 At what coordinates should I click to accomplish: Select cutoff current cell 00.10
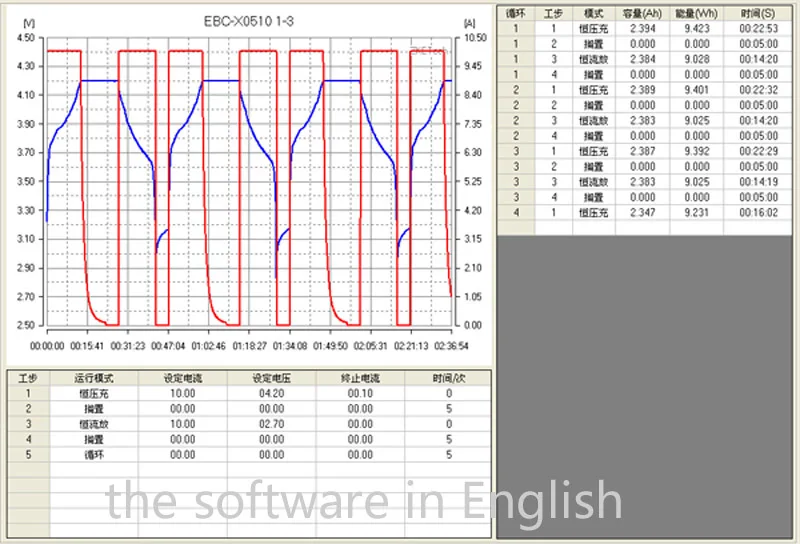(x=360, y=393)
